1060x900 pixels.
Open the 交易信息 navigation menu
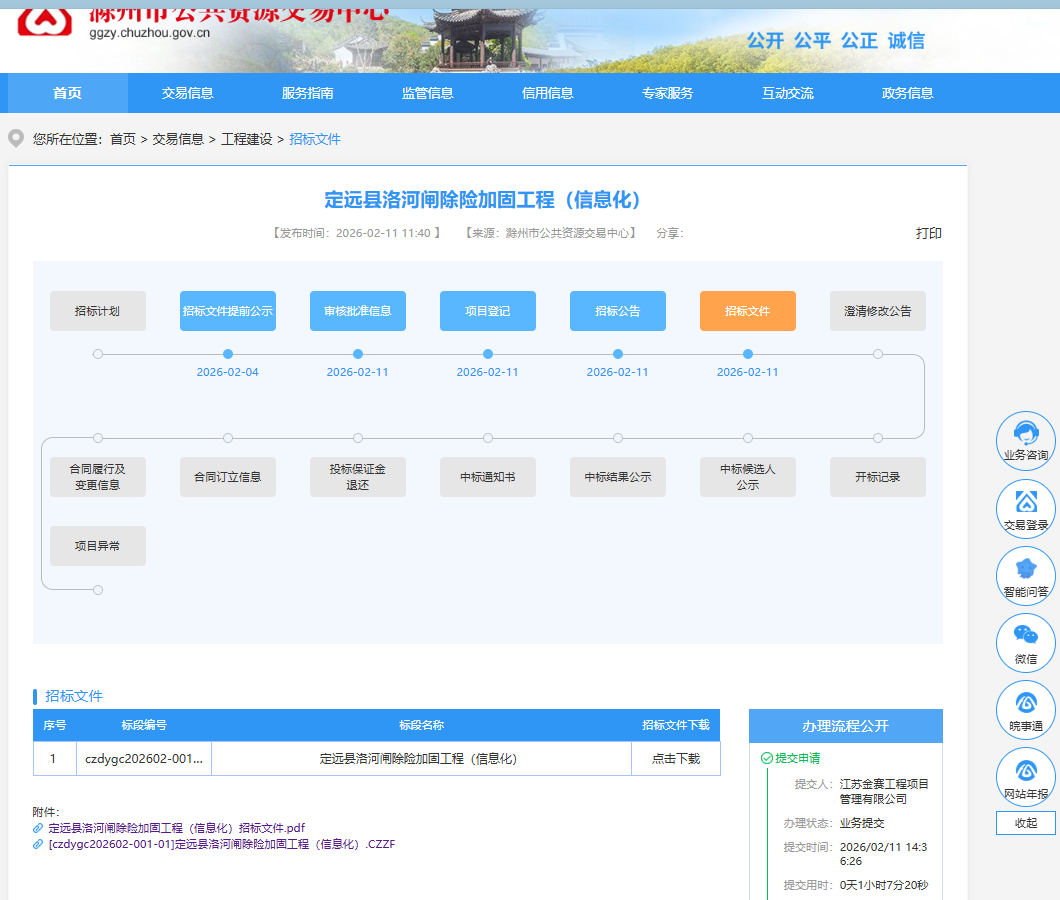[187, 93]
